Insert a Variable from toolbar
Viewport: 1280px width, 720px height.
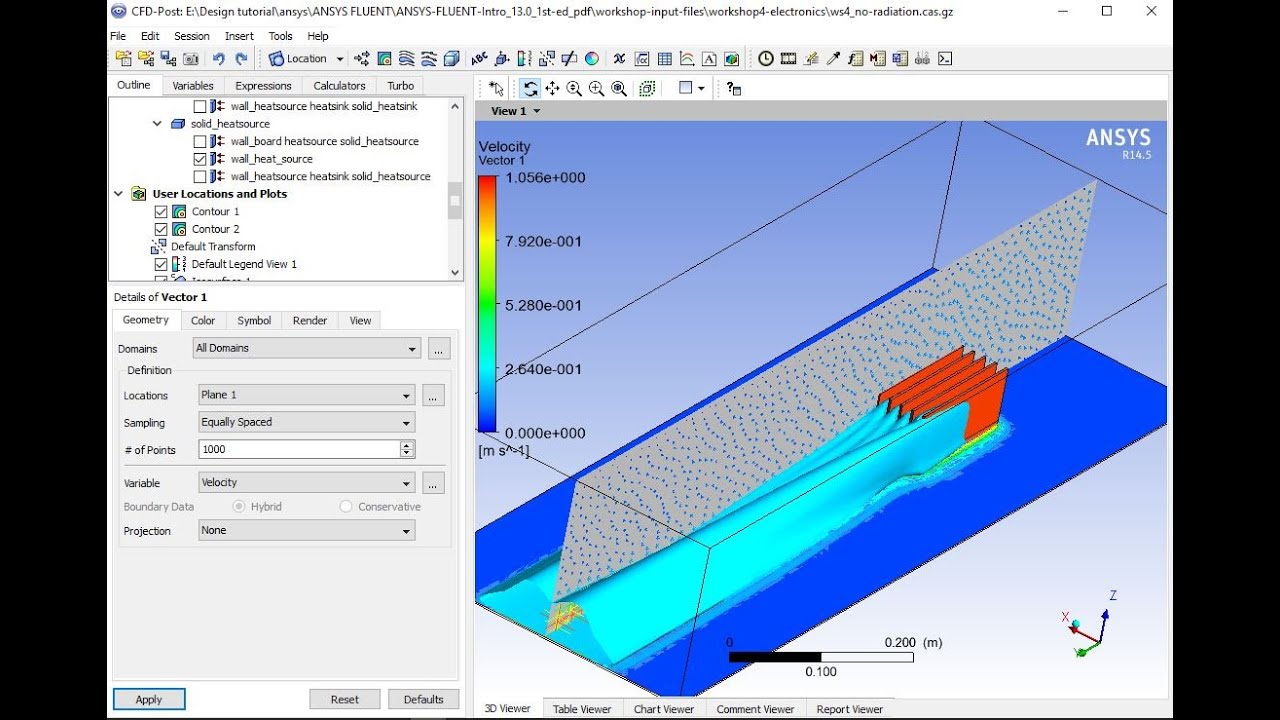(x=618, y=59)
